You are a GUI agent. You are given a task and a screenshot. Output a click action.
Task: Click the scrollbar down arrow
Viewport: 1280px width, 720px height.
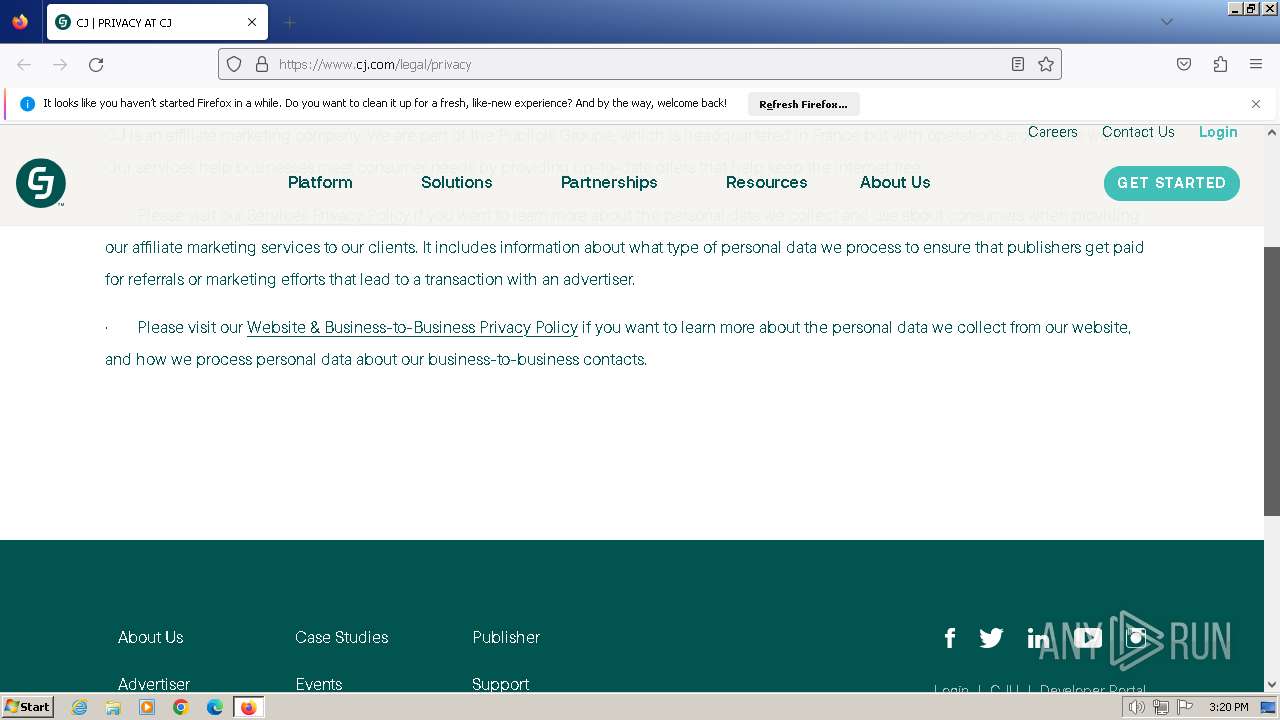click(1272, 685)
